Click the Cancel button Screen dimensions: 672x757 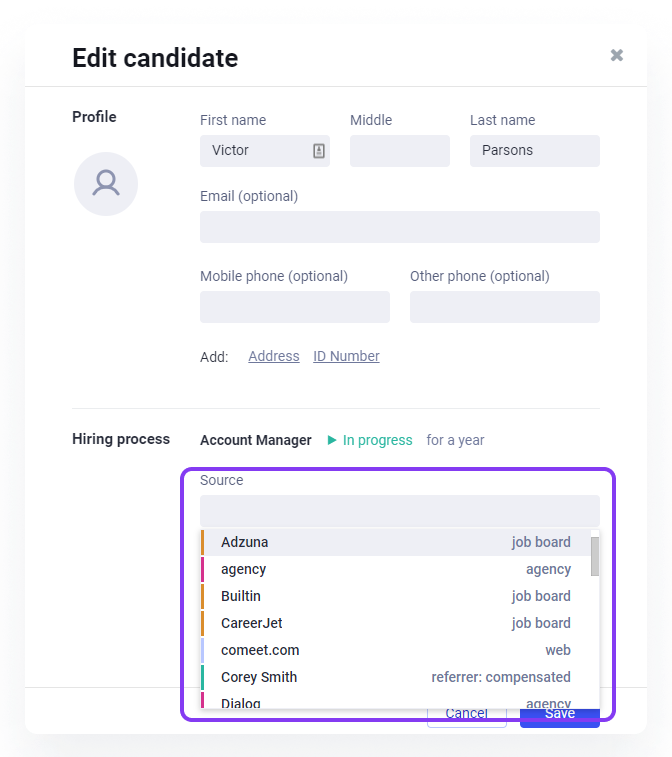466,714
